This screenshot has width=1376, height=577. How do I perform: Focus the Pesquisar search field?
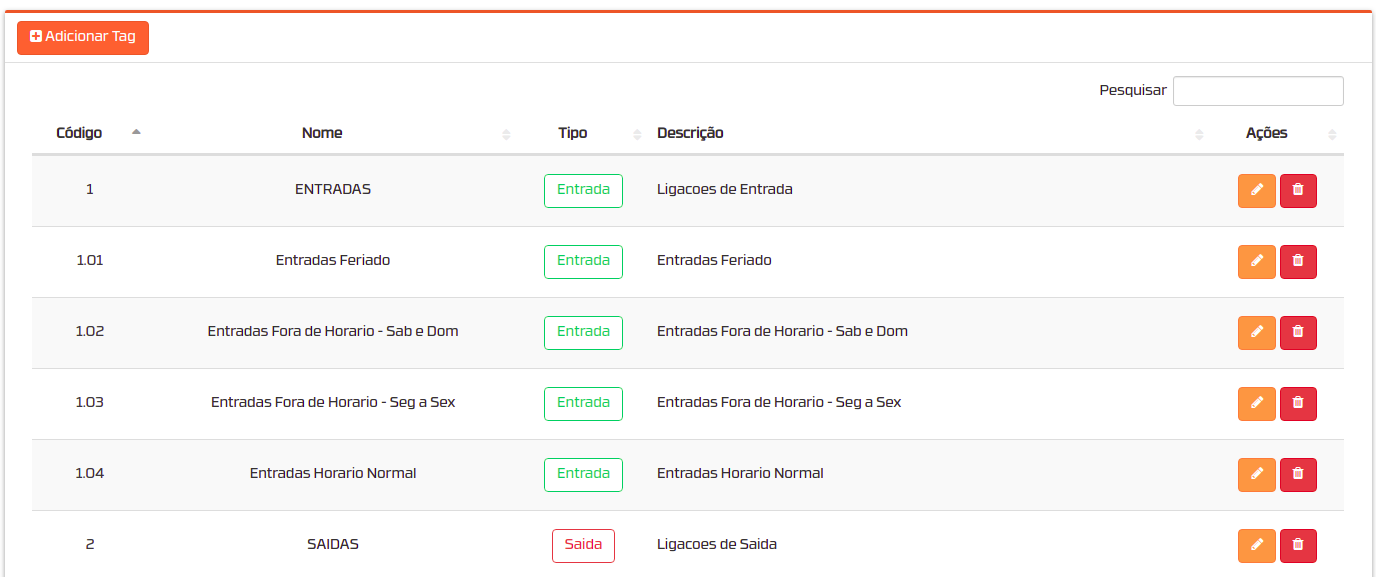pyautogui.click(x=1258, y=91)
